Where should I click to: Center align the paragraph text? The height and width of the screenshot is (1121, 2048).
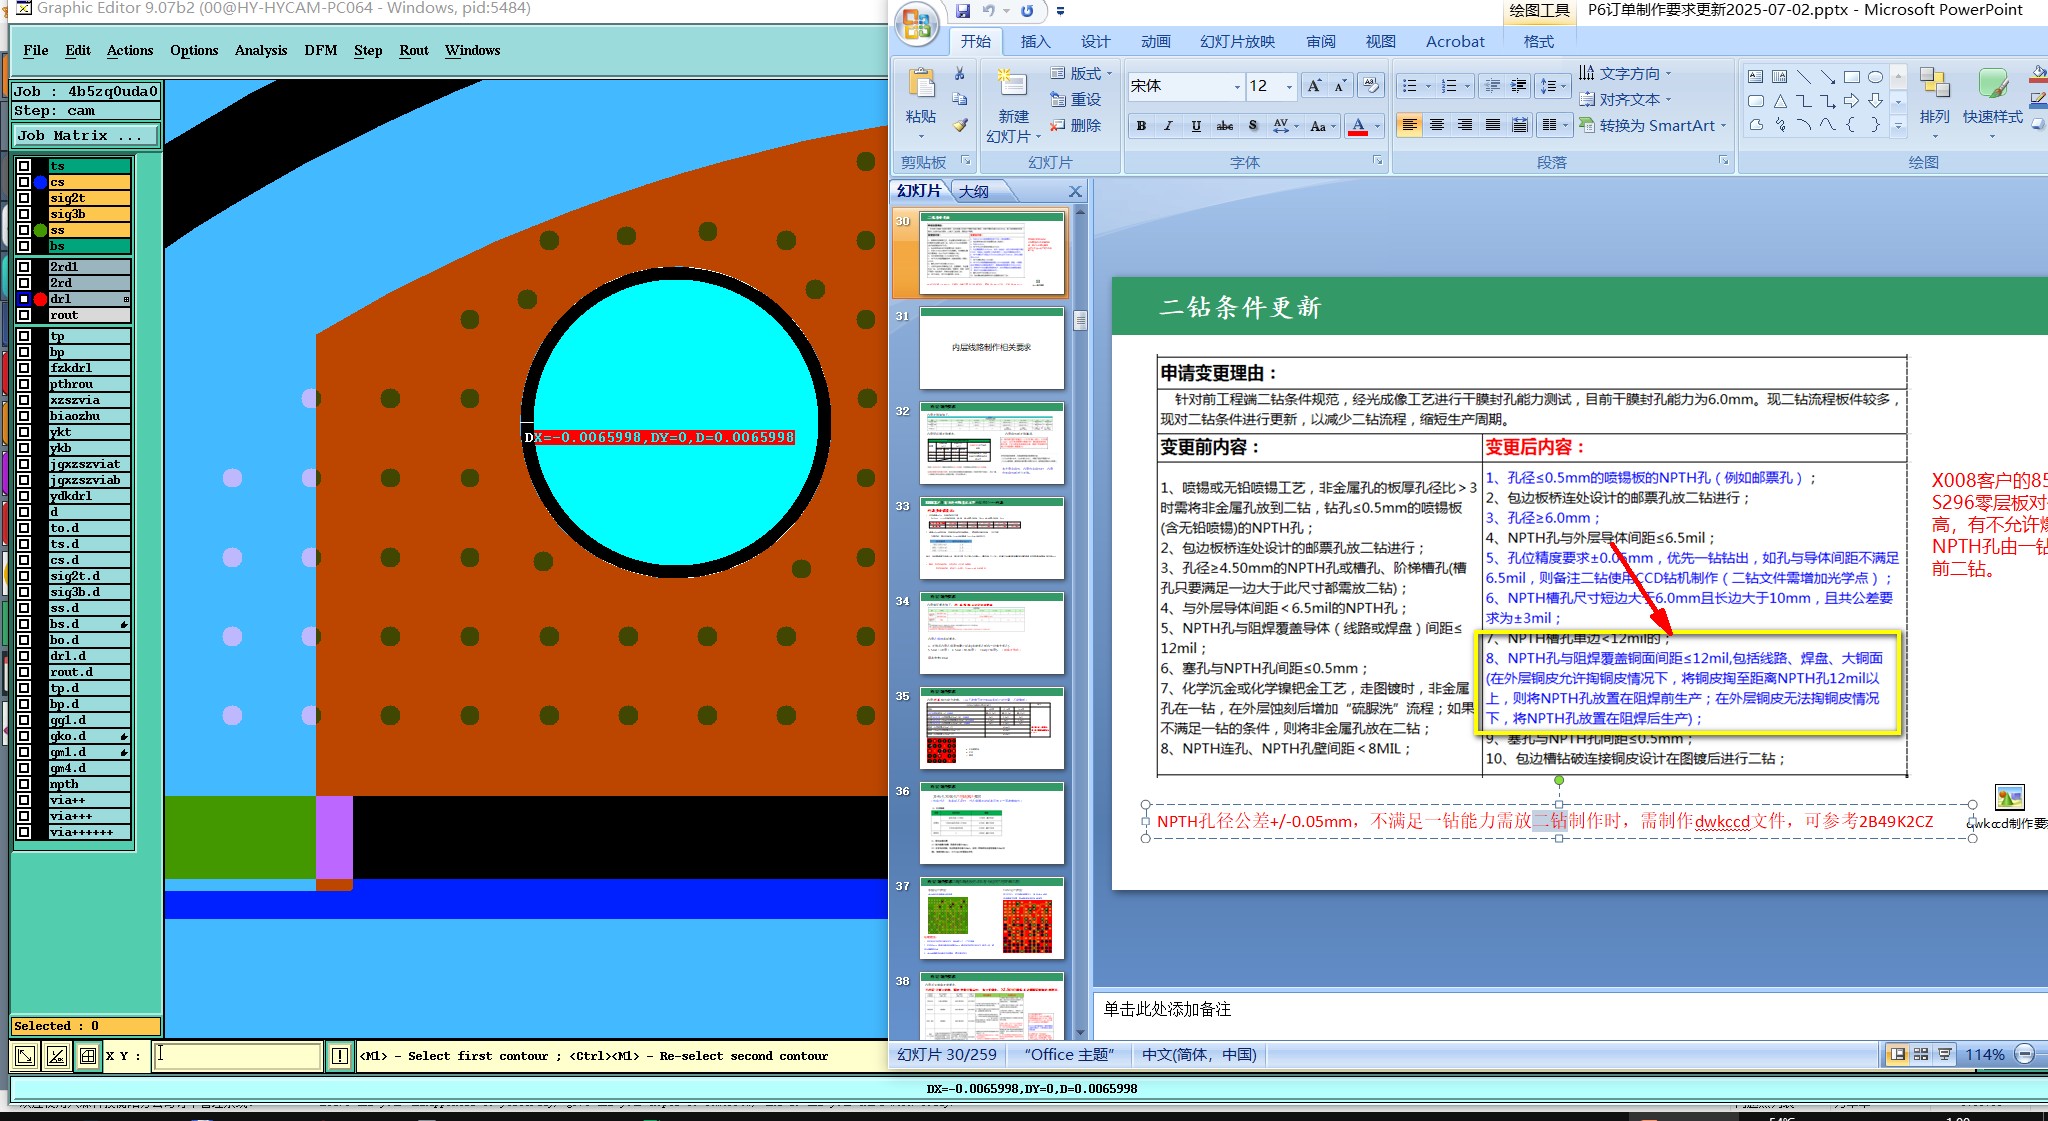click(x=1437, y=125)
